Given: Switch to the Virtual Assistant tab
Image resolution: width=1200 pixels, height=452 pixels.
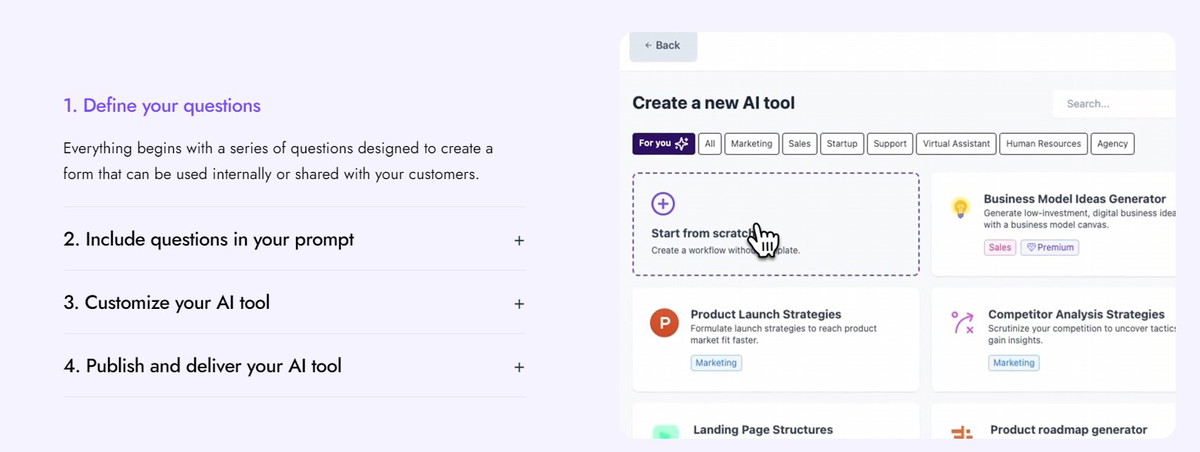Looking at the screenshot, I should pos(956,144).
